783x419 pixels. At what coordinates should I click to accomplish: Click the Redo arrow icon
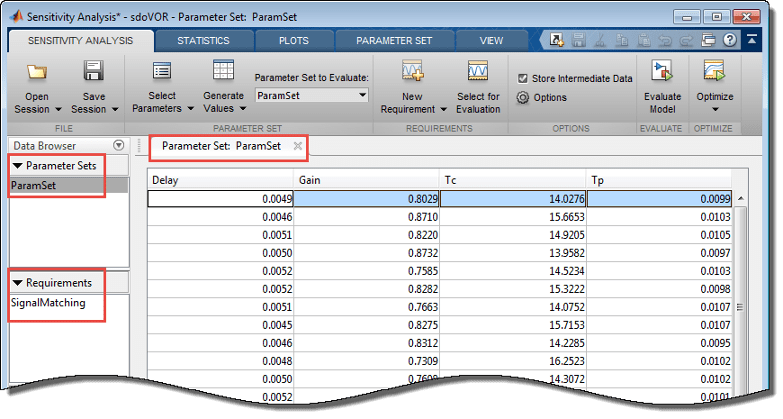click(x=687, y=40)
